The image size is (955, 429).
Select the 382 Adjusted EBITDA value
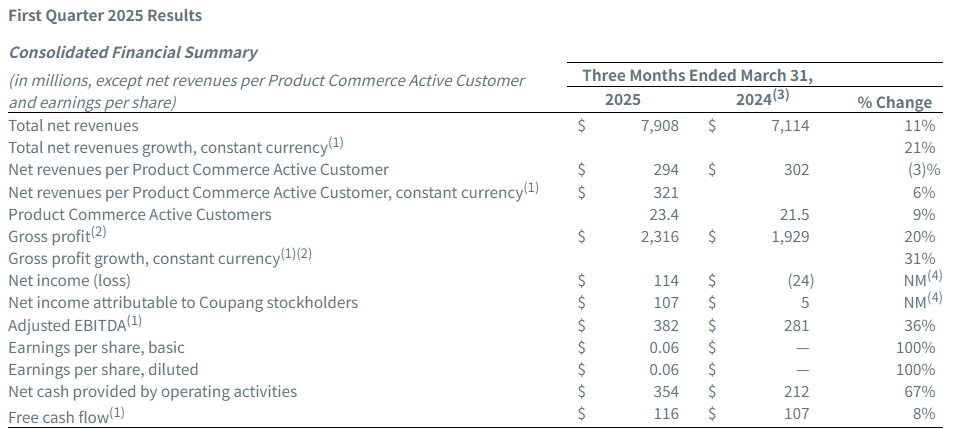point(665,325)
